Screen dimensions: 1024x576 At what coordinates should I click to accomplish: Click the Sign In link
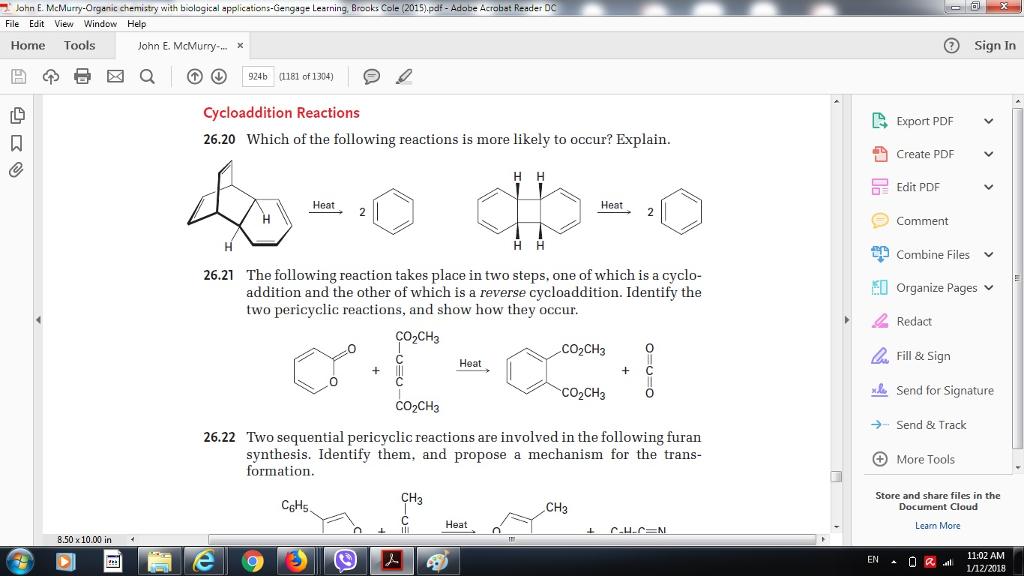(x=995, y=46)
